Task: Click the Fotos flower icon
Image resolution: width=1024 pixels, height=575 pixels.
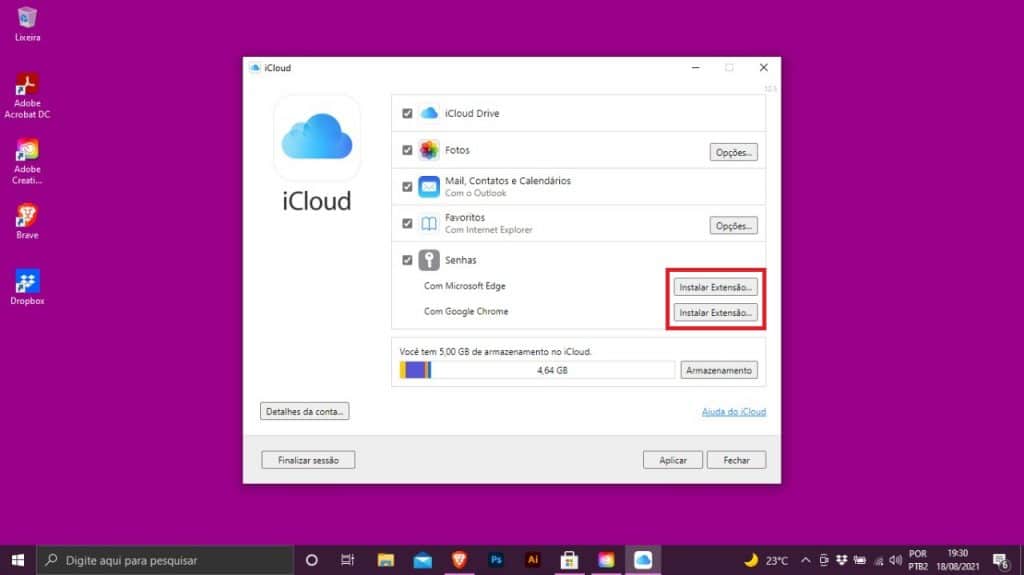Action: coord(429,150)
